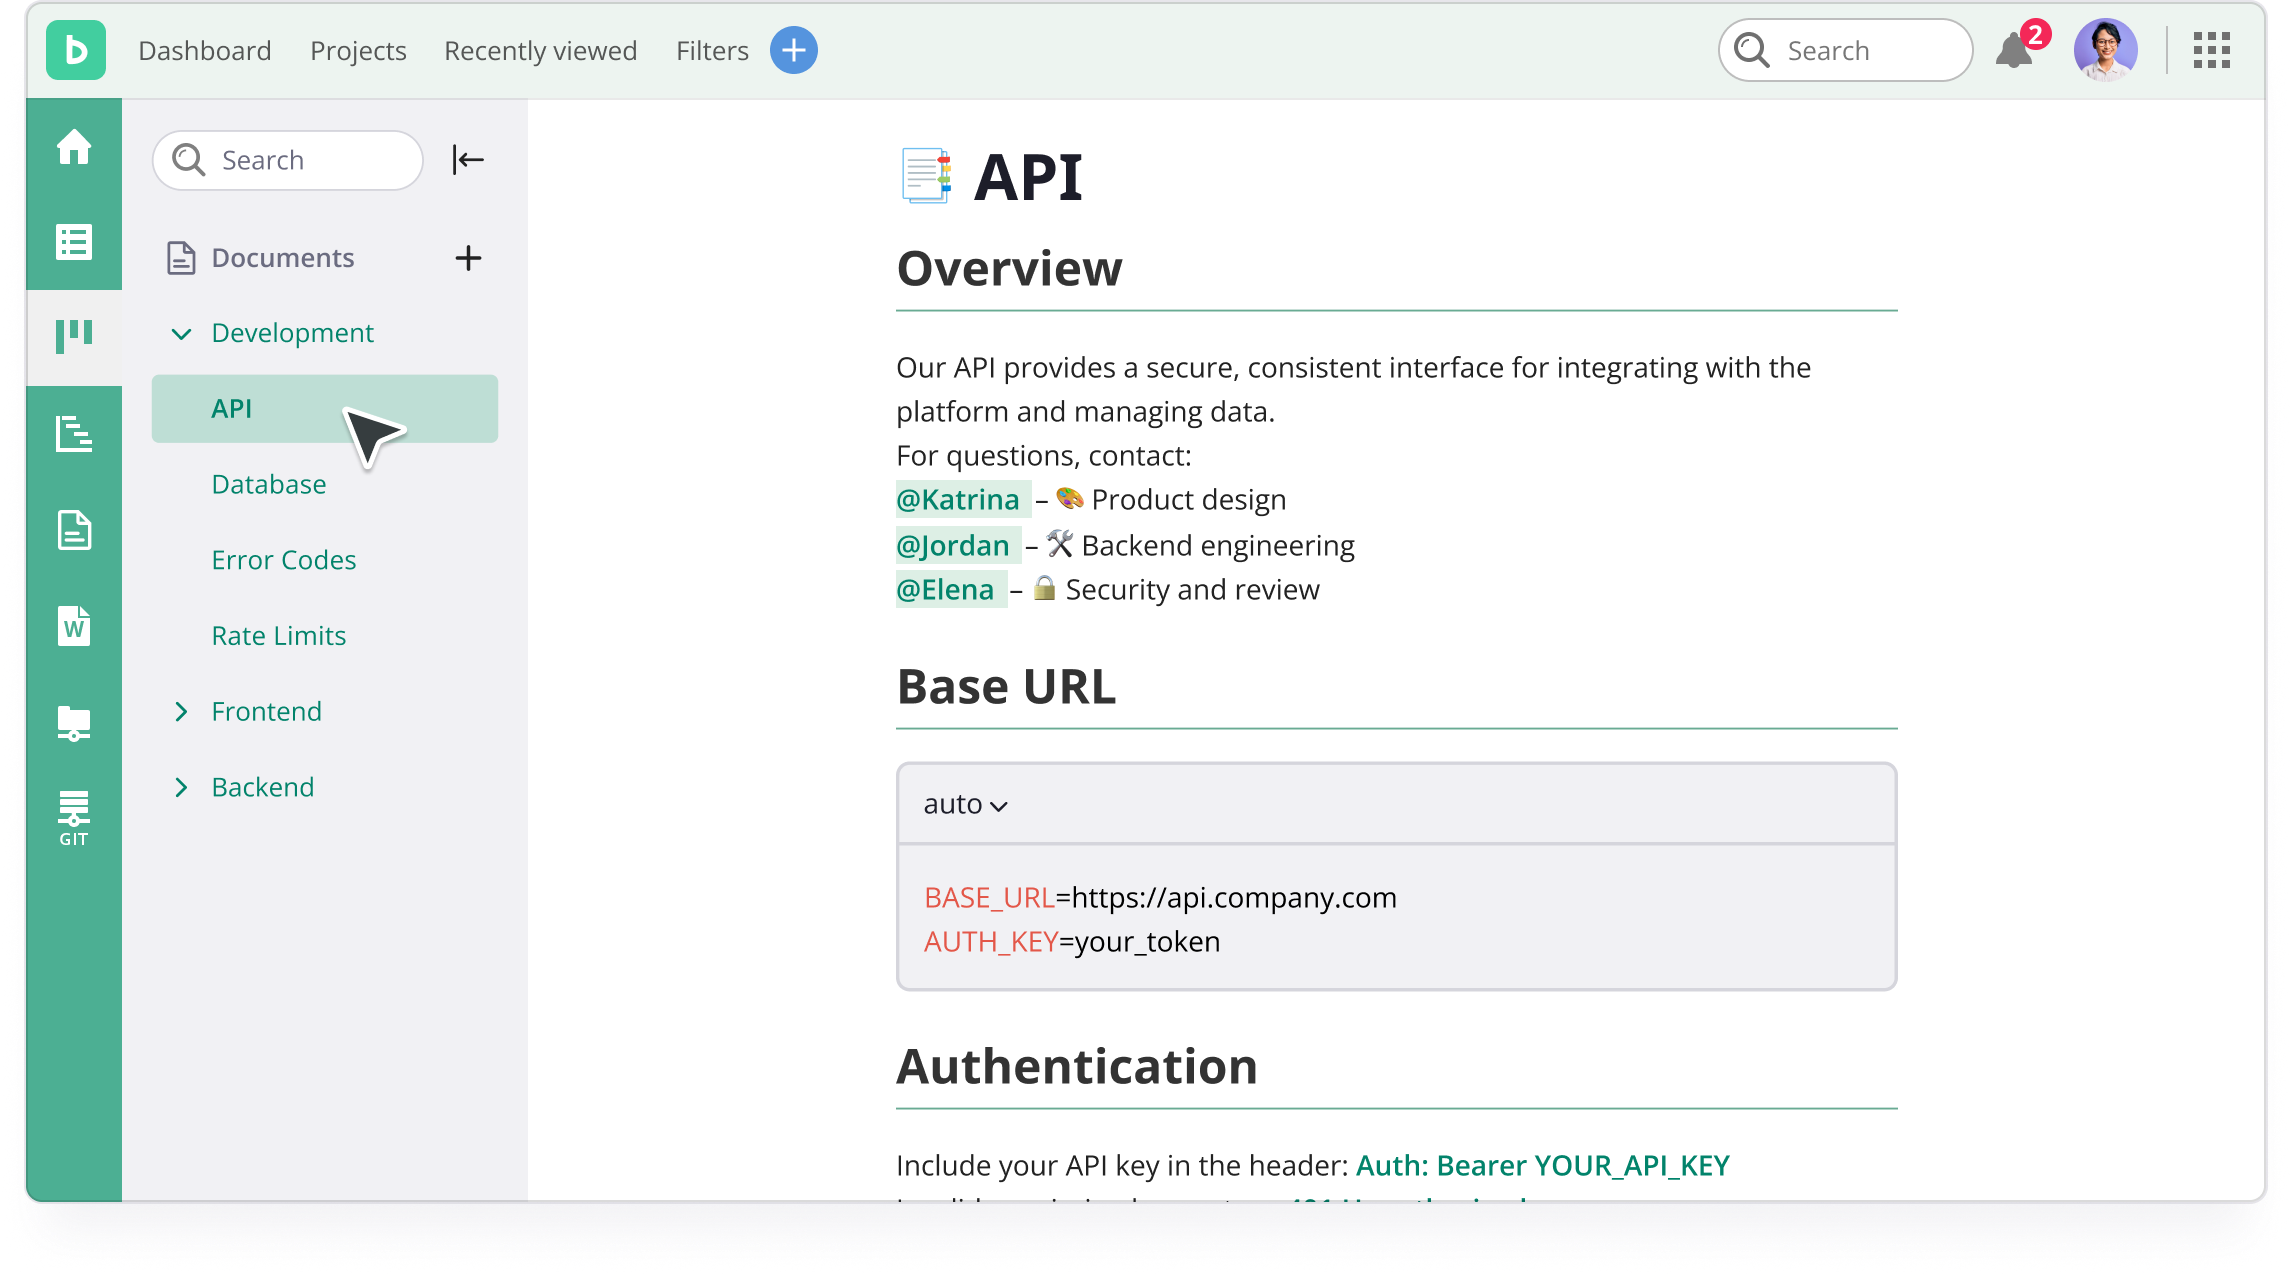Open the Error Codes document
The image size is (2292, 1276).
[284, 560]
